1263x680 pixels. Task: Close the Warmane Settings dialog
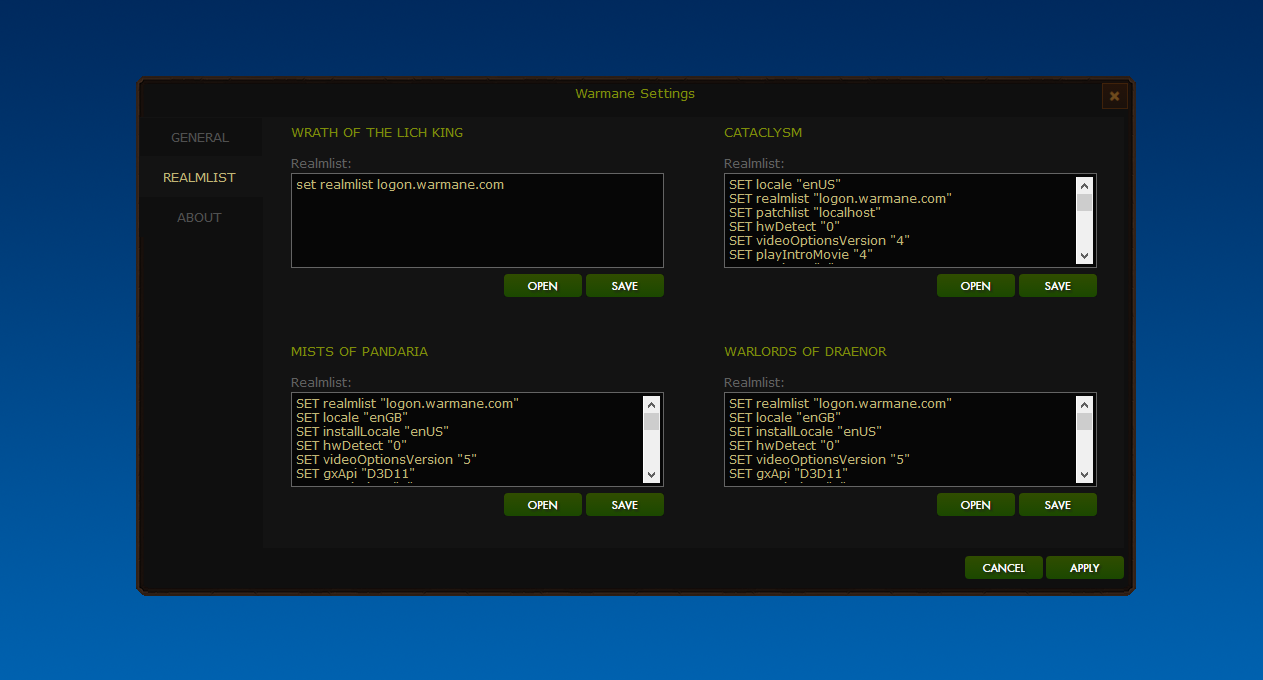1114,96
